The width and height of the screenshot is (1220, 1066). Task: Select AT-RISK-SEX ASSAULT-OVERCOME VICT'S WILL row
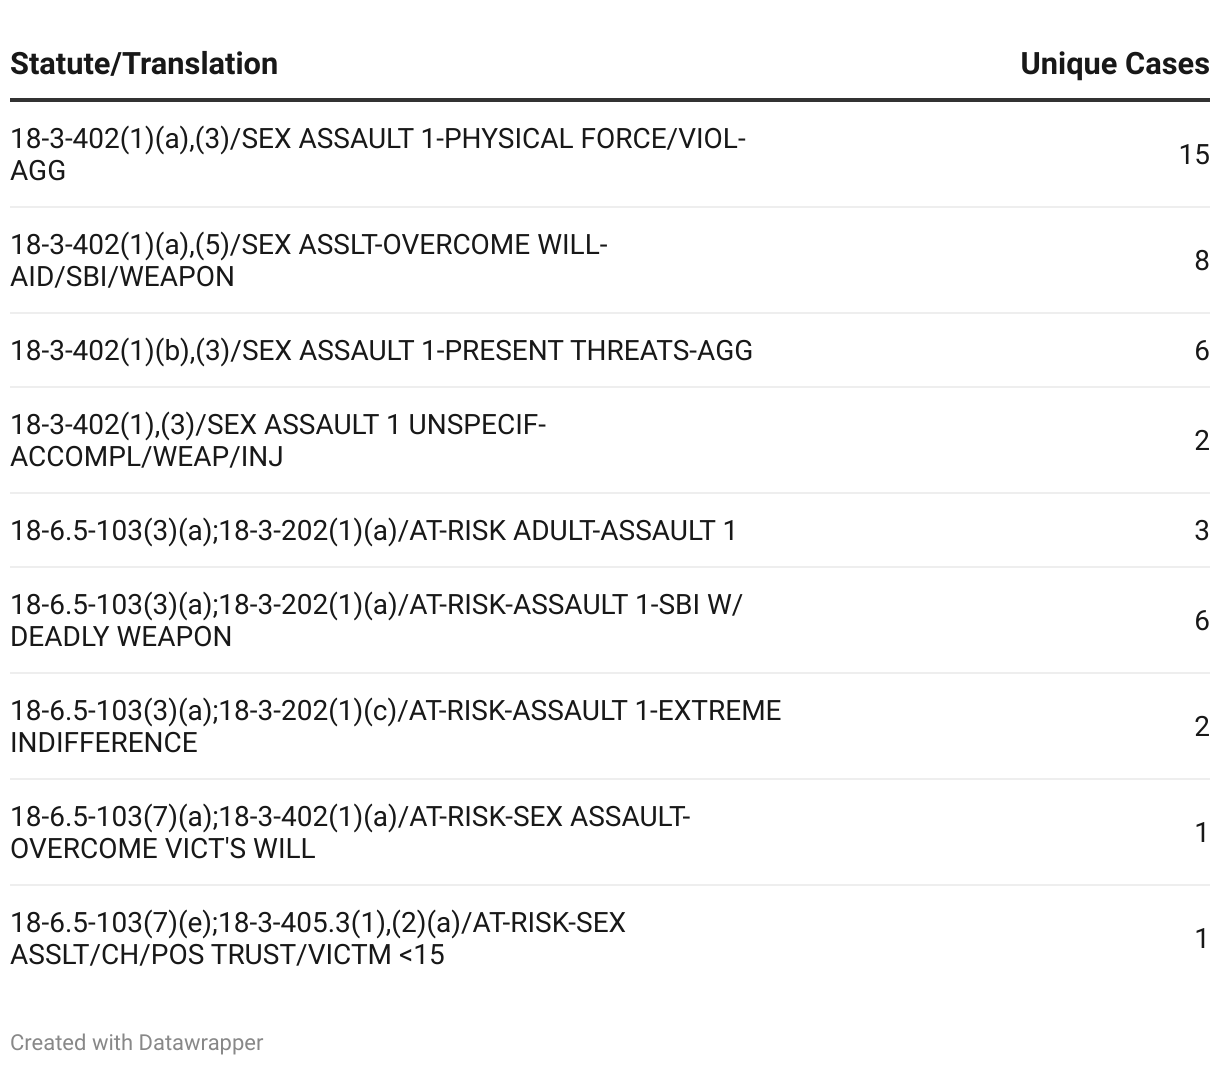[350, 832]
